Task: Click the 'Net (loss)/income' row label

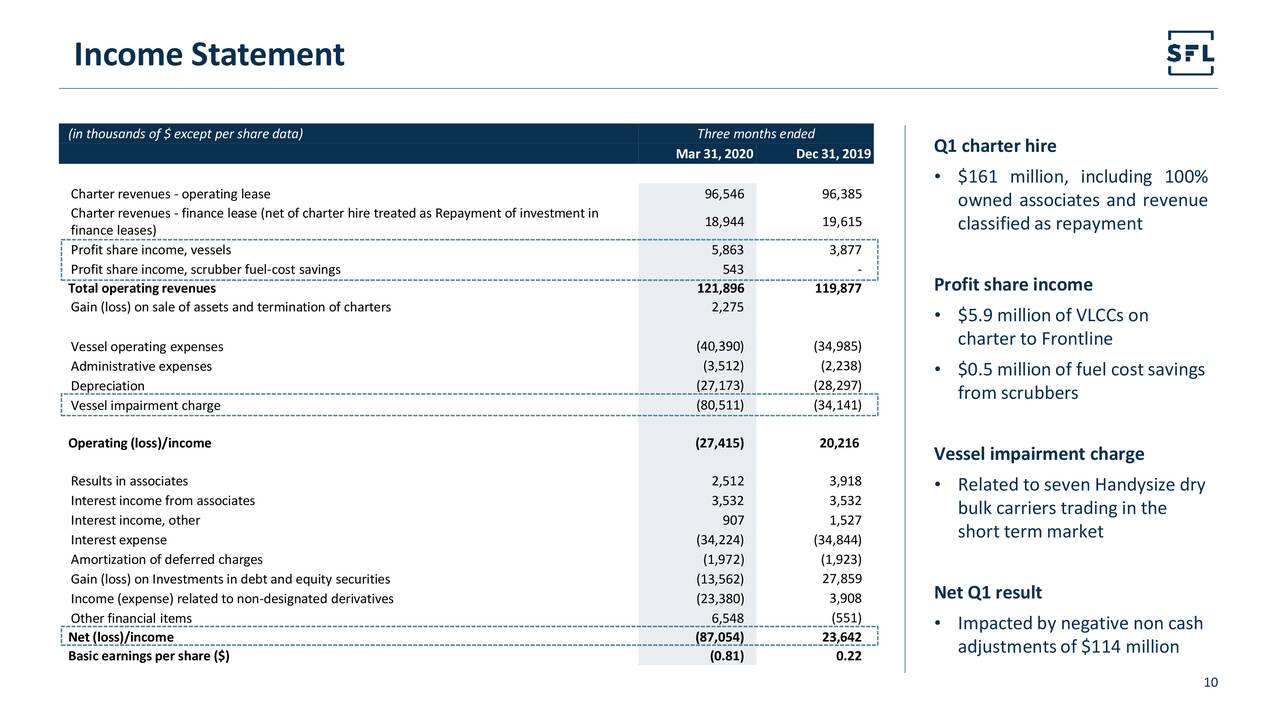Action: (x=120, y=637)
